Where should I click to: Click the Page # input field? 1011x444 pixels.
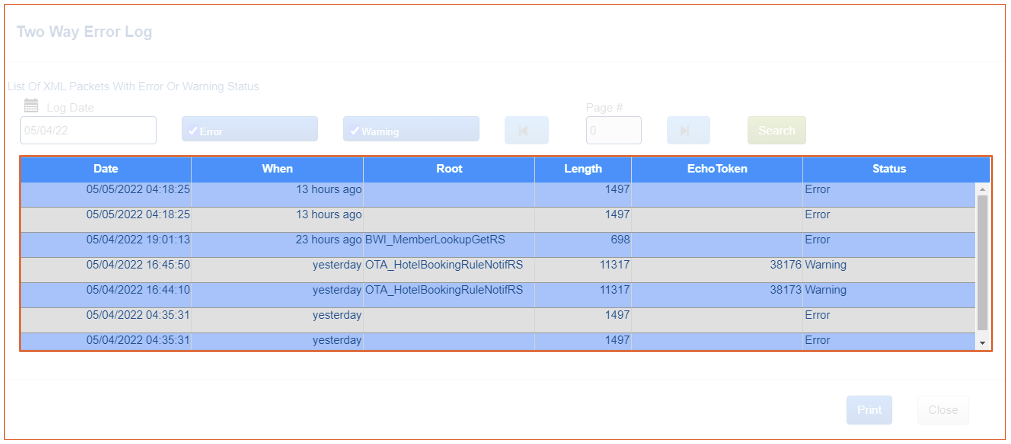(613, 130)
